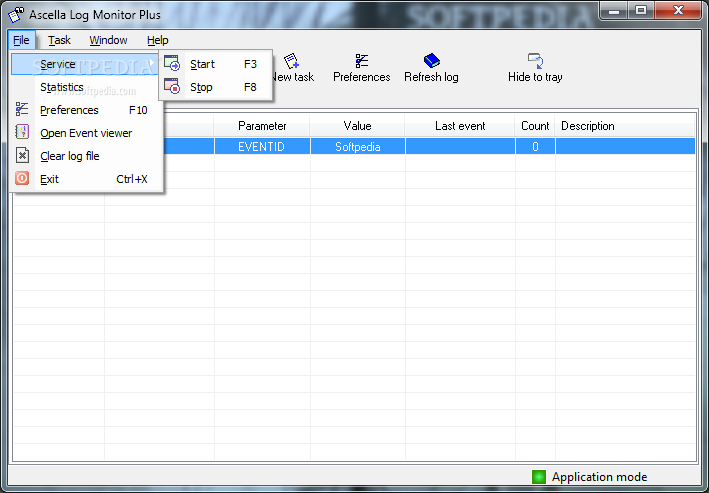Minimize the Ascella Log Monitor window
The height and width of the screenshot is (493, 709).
[614, 11]
